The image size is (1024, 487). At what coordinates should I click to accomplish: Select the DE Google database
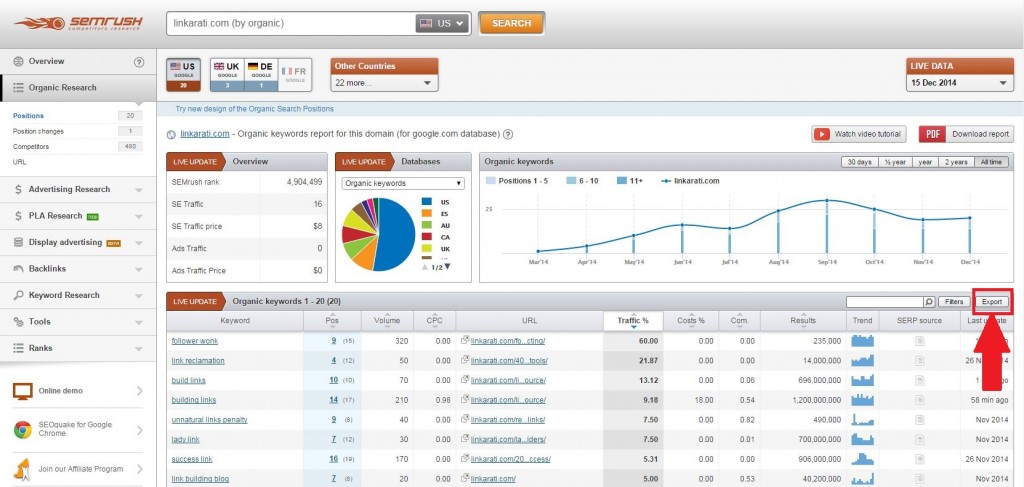pyautogui.click(x=261, y=74)
